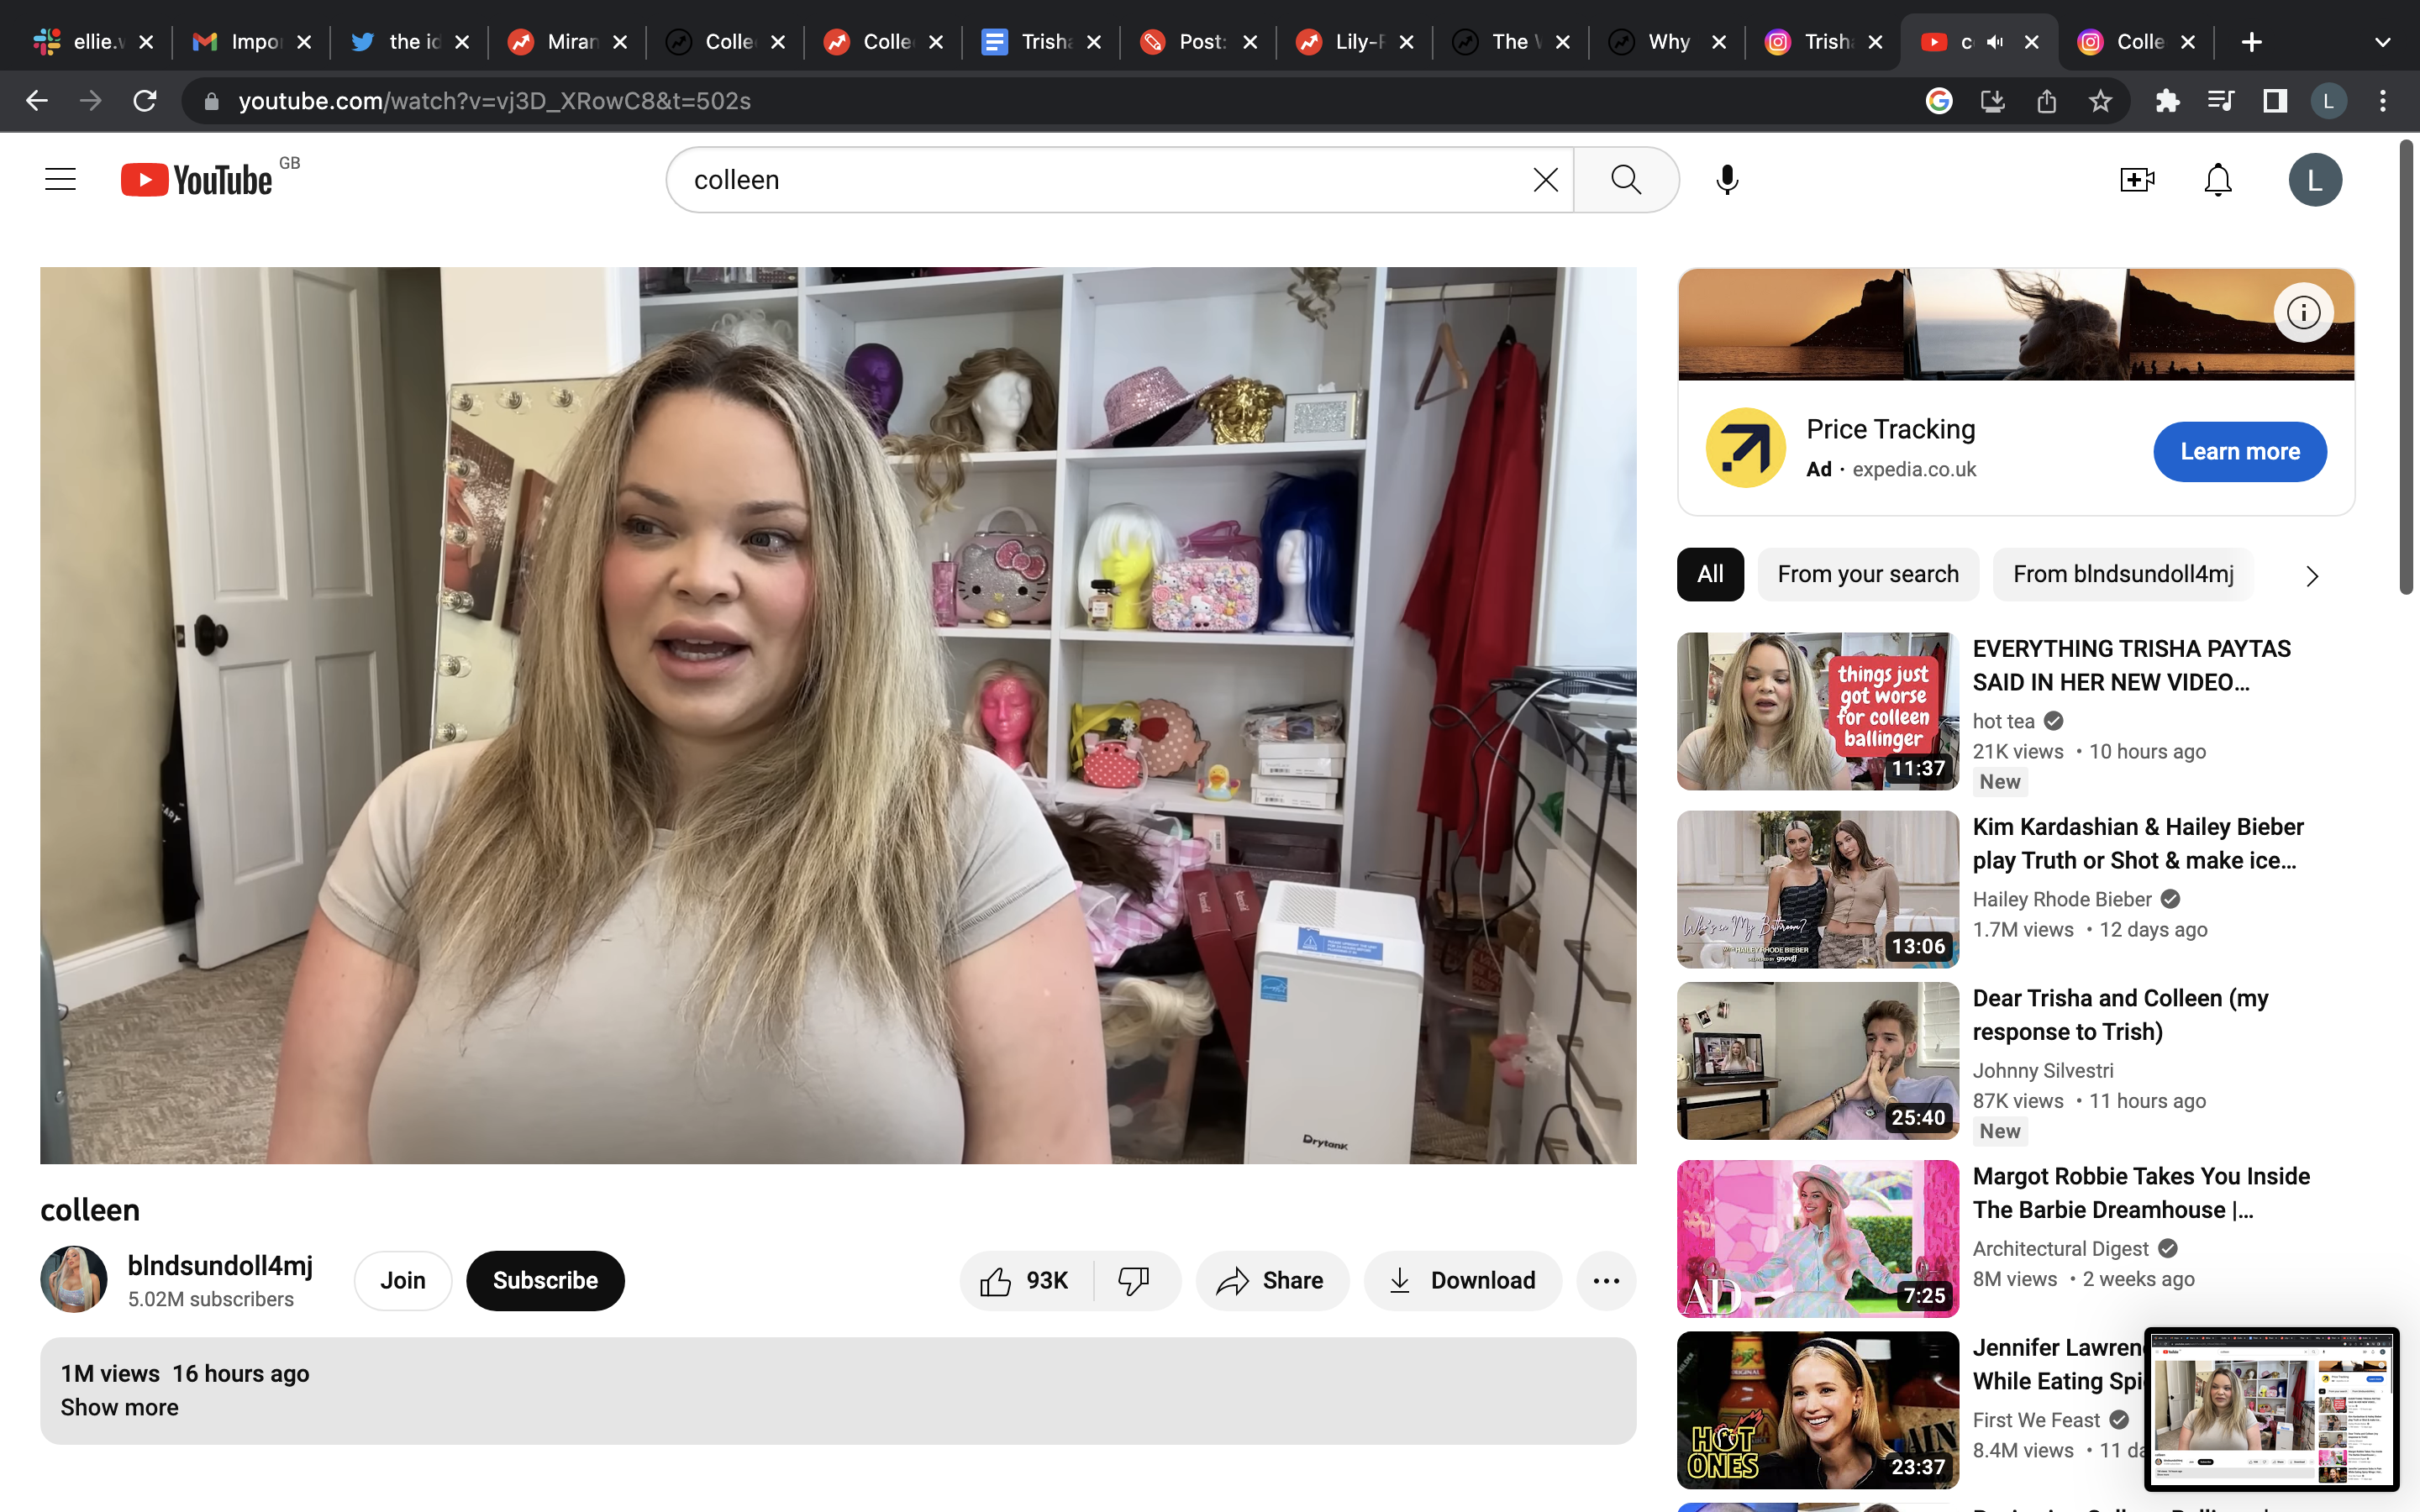Select the 'From your search' chip
The height and width of the screenshot is (1512, 2420).
pyautogui.click(x=1867, y=574)
